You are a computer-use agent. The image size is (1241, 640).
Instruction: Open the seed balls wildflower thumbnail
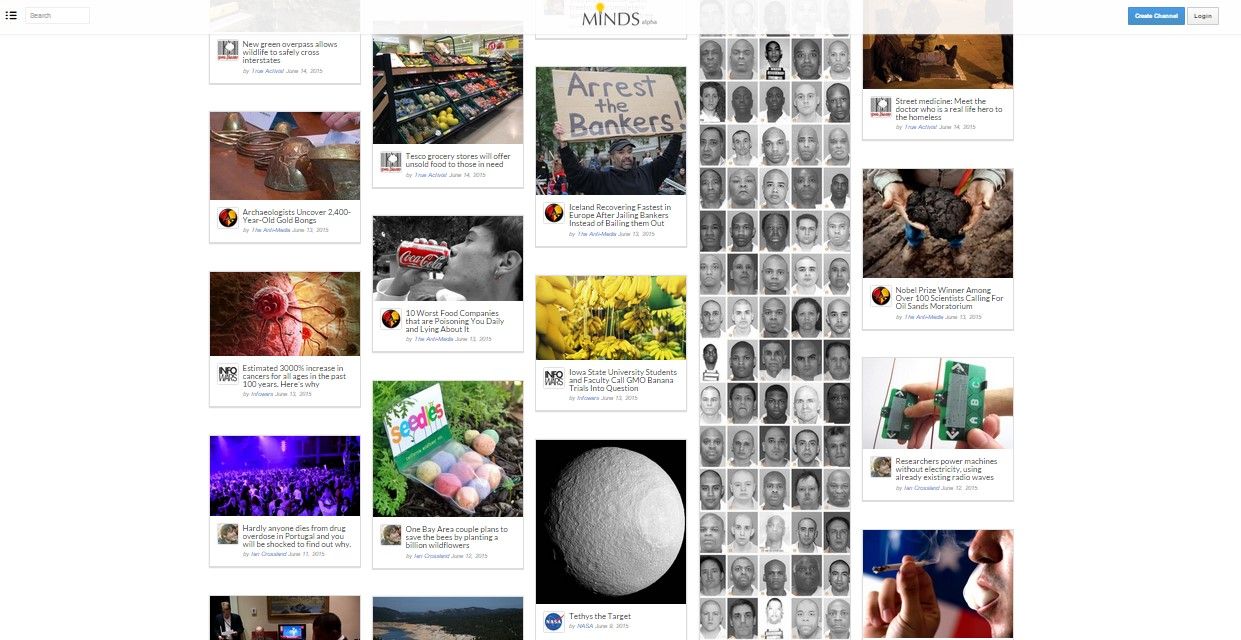[448, 448]
